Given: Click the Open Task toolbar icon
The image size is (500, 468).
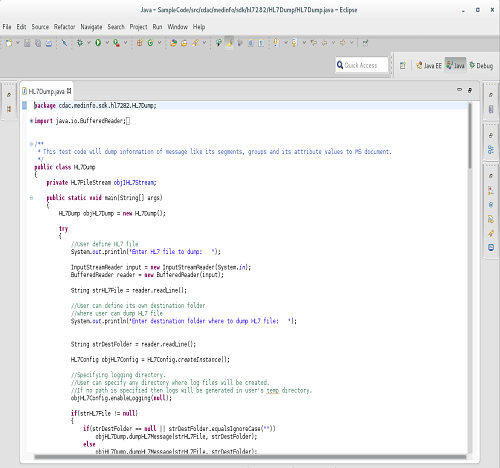Looking at the screenshot, I should click(184, 43).
